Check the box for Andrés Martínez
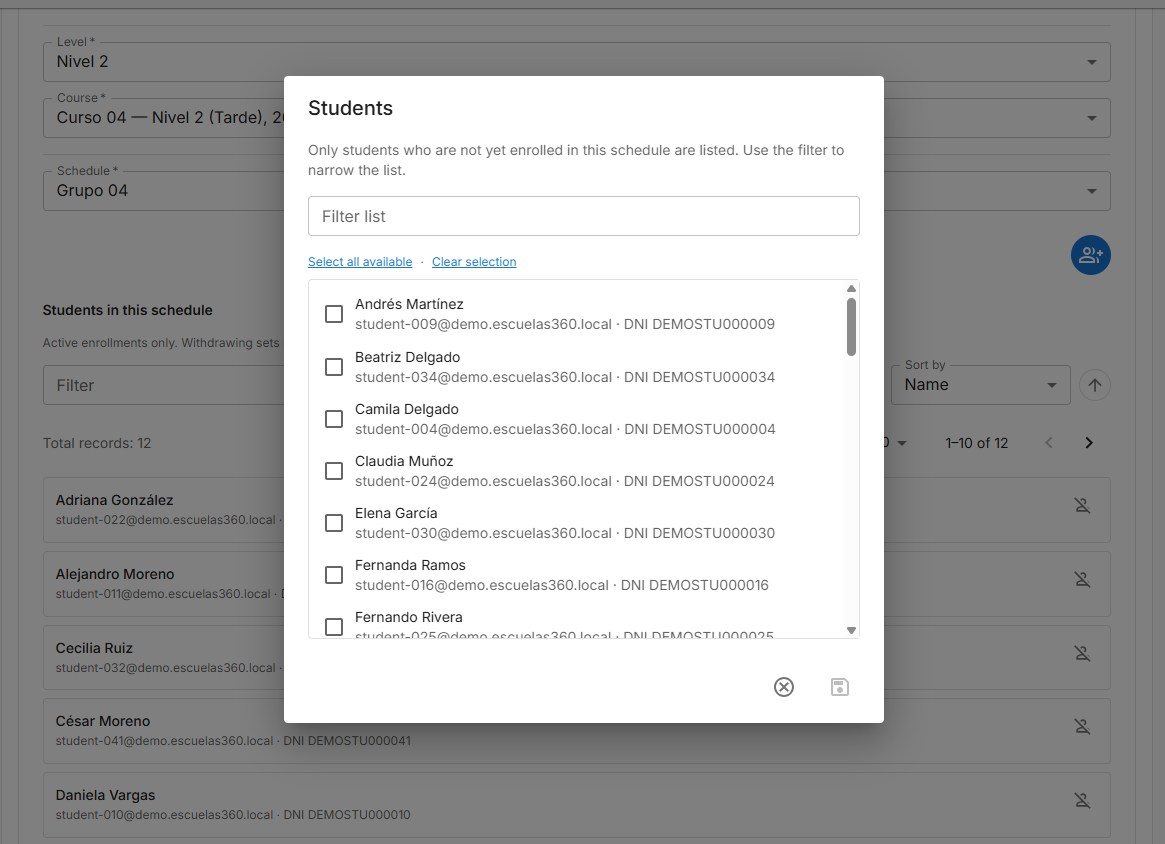Viewport: 1165px width, 844px height. coord(334,314)
